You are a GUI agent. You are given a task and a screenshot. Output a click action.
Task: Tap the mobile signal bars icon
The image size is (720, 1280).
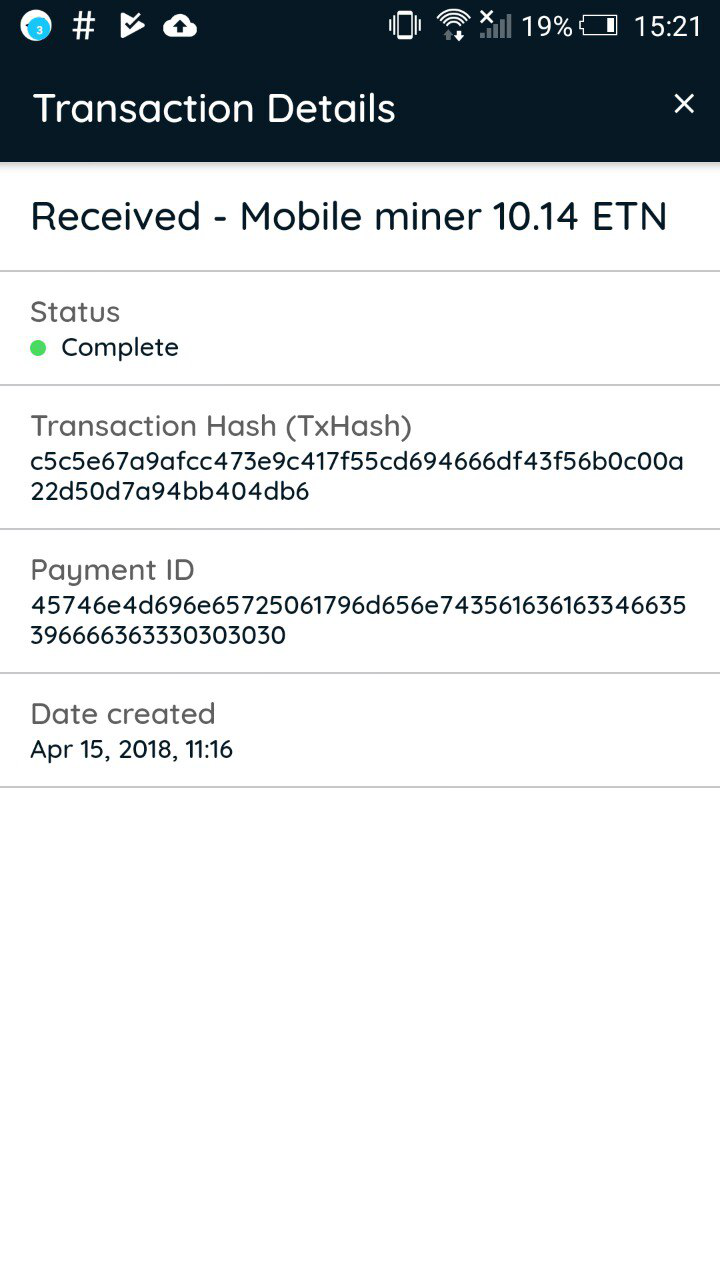click(494, 25)
